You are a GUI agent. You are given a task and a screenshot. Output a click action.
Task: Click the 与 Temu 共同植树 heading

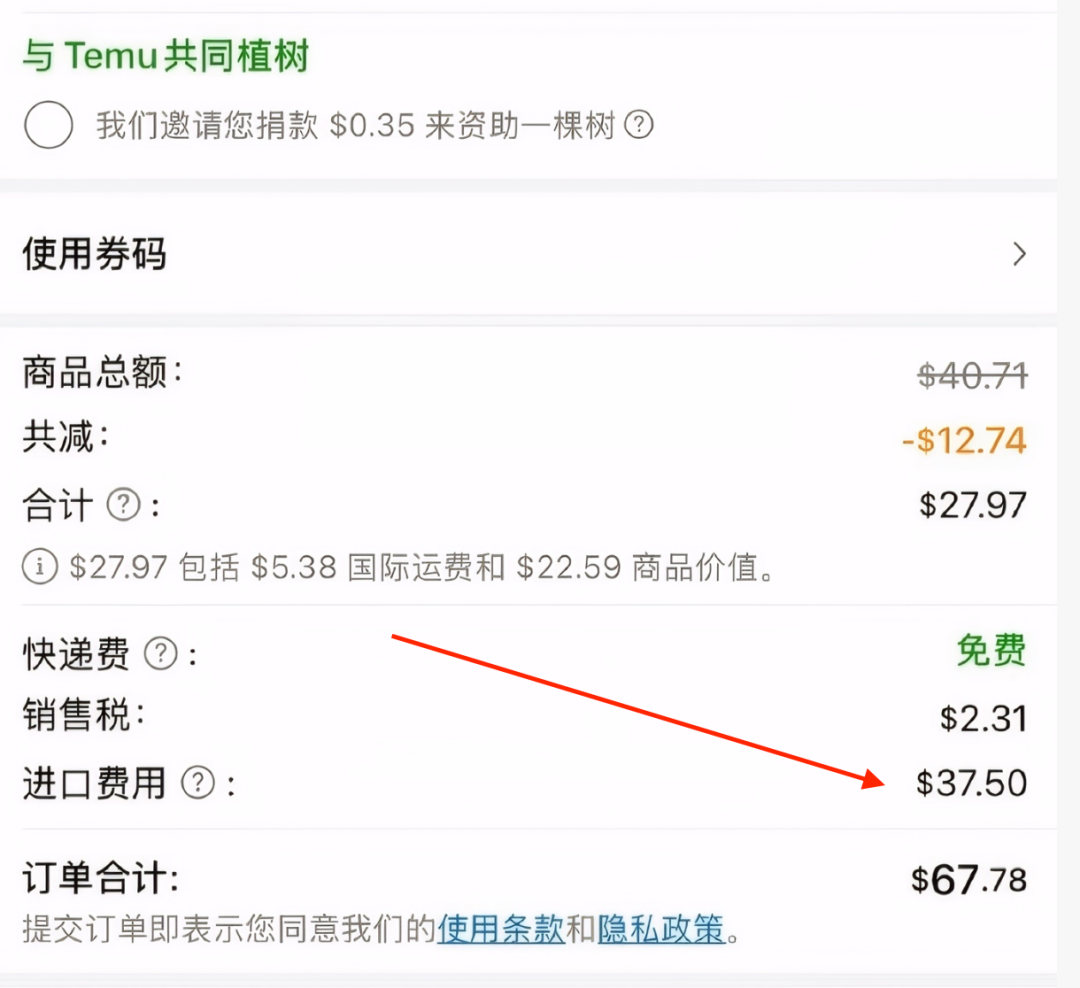click(x=166, y=55)
